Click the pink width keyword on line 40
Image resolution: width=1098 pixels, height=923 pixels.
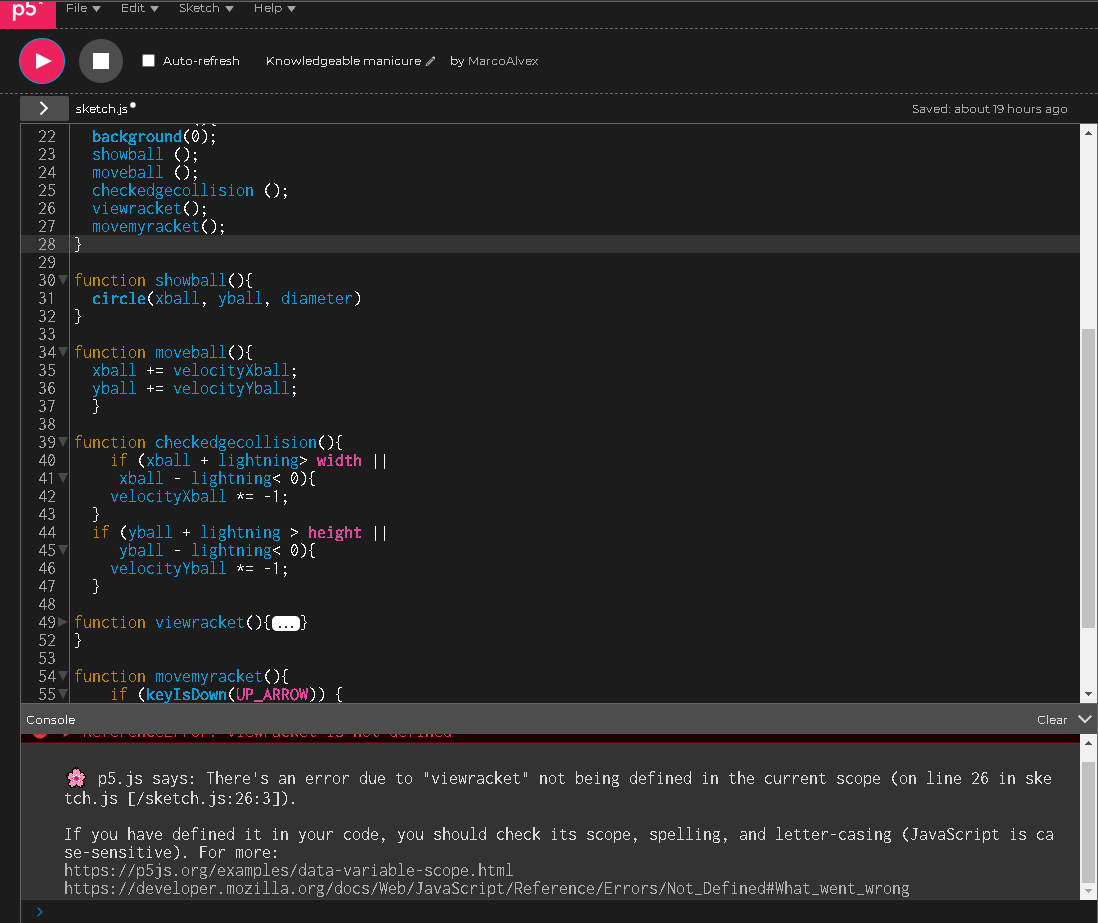pyautogui.click(x=339, y=461)
